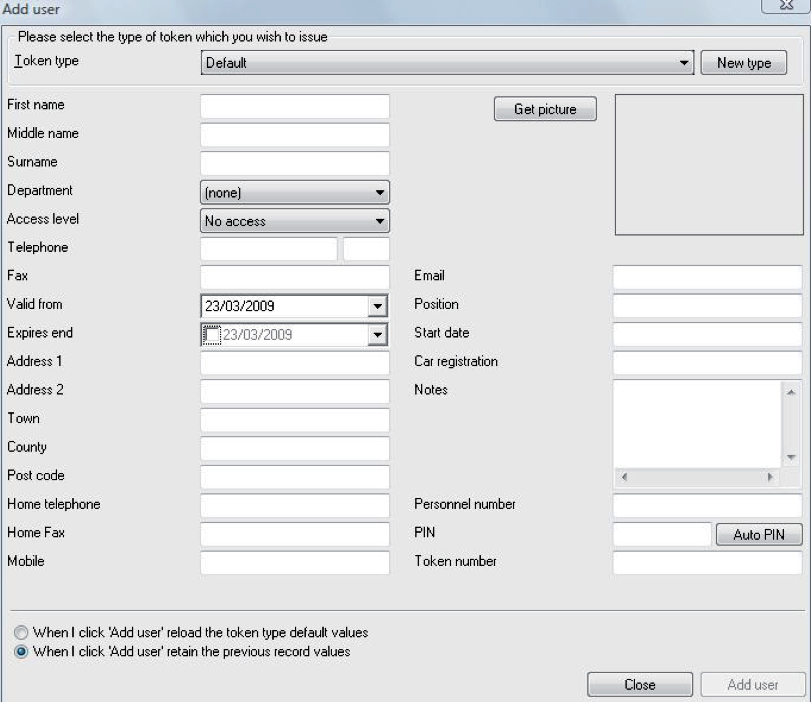Select reload token type default values option
The image size is (811, 702).
[19, 631]
